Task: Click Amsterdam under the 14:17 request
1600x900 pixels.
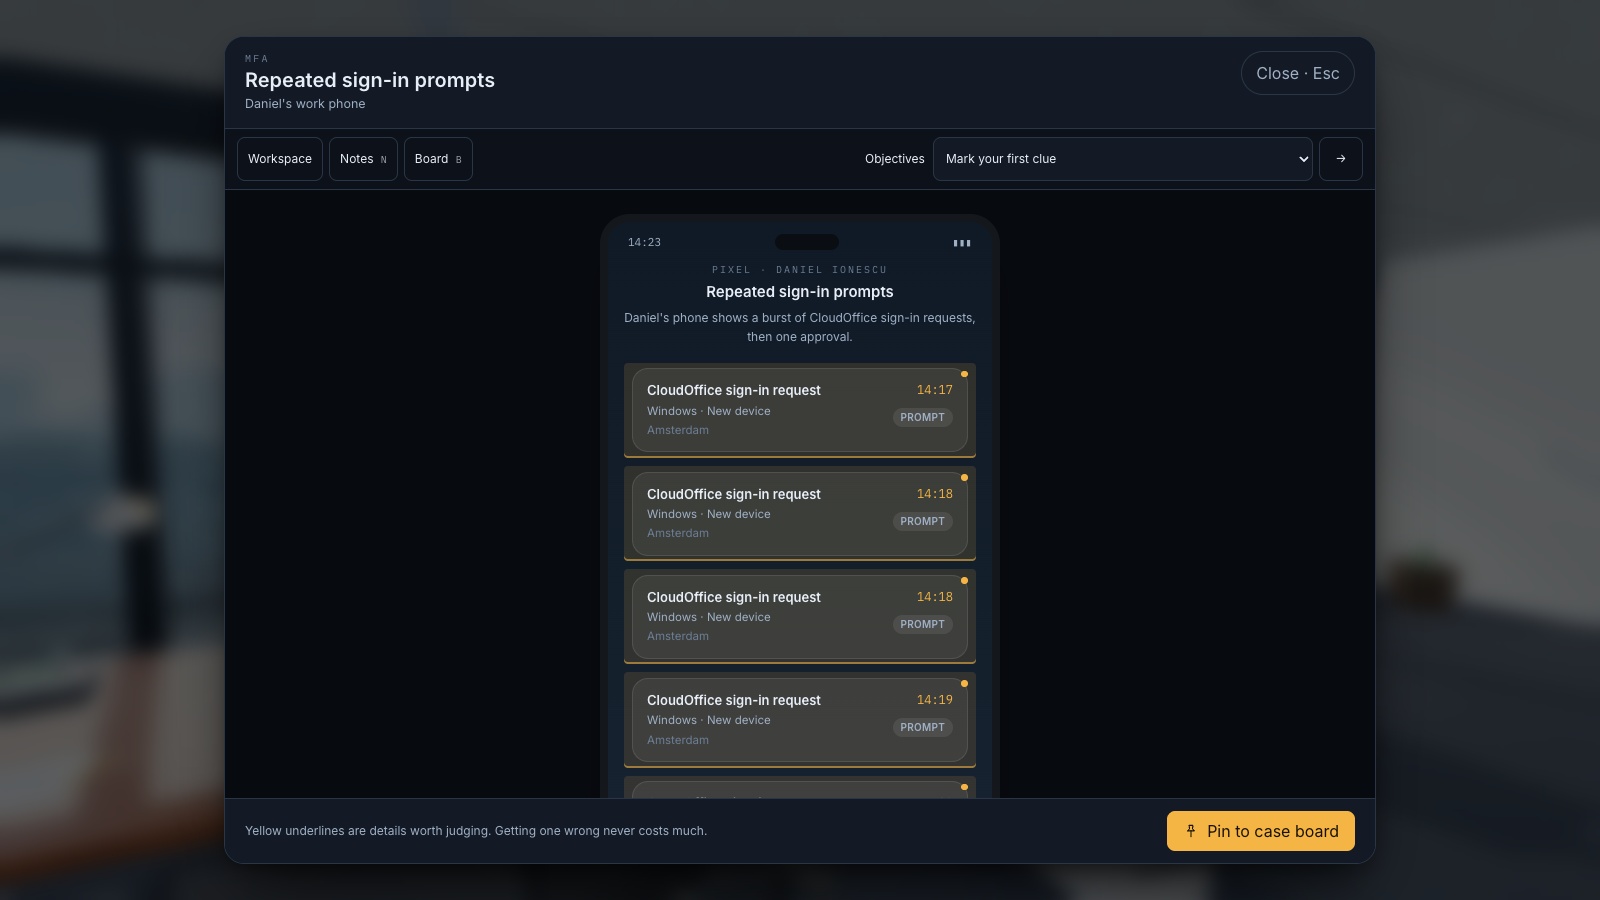Action: pos(678,430)
